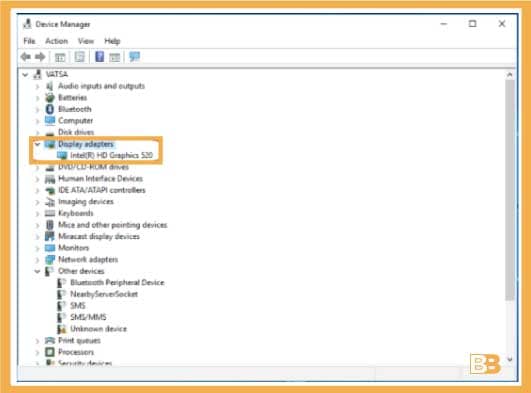This screenshot has width=531, height=393.
Task: Expand the Print queues chevron
Action: pyautogui.click(x=37, y=341)
